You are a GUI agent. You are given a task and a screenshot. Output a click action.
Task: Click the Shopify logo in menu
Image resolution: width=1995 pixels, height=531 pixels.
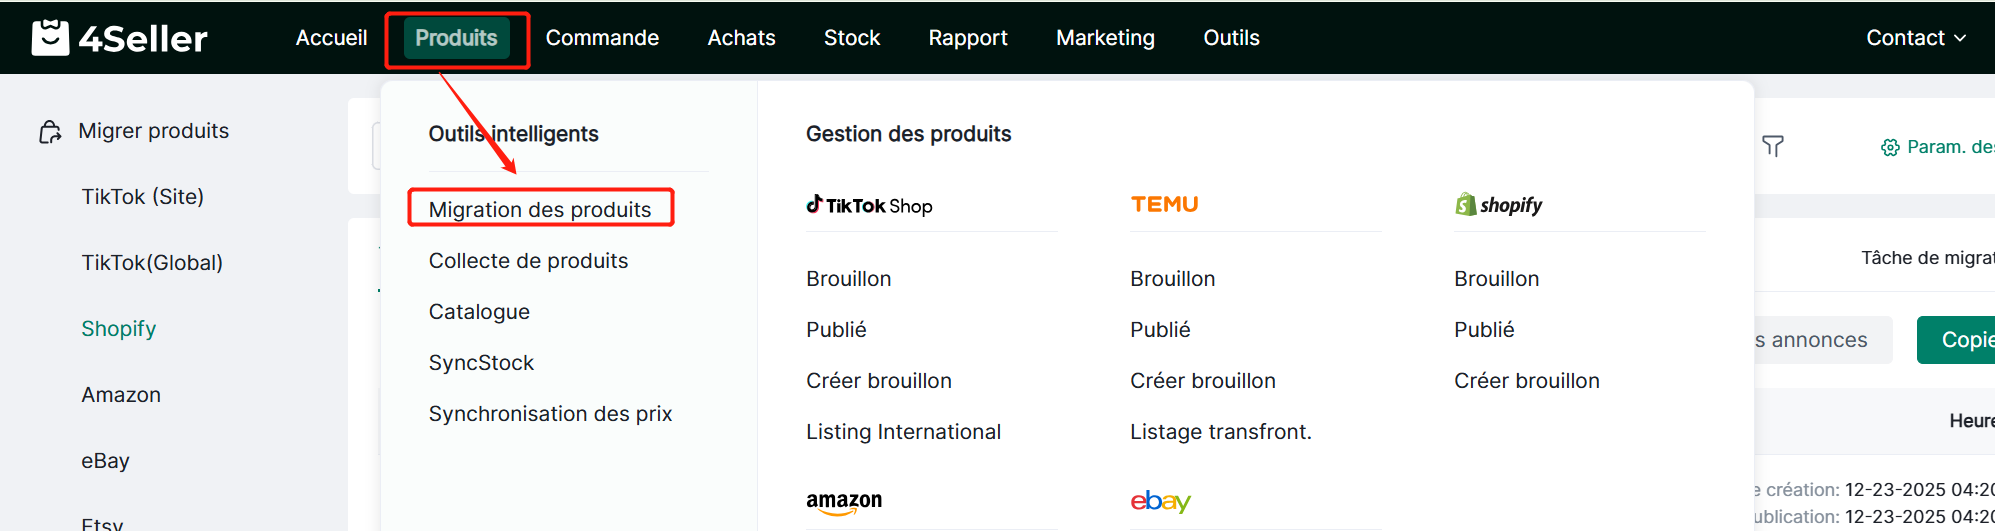pyautogui.click(x=1498, y=205)
